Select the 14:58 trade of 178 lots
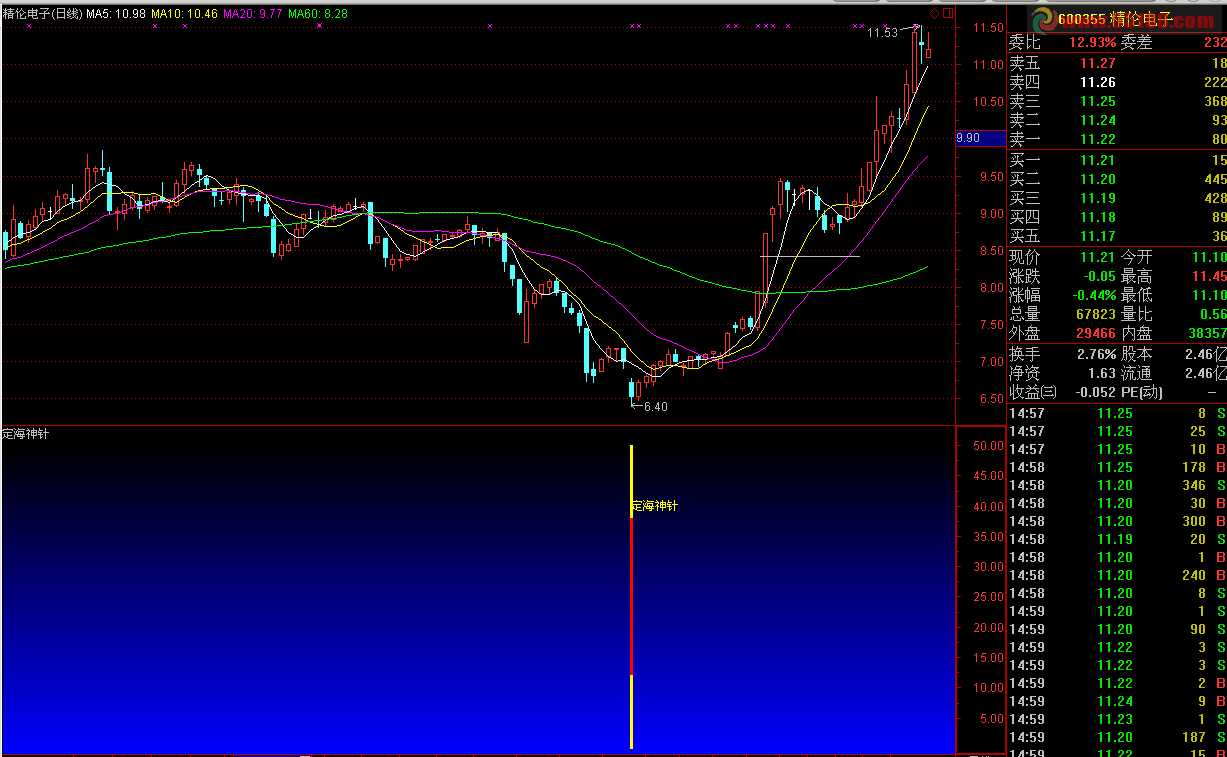 pyautogui.click(x=1117, y=467)
